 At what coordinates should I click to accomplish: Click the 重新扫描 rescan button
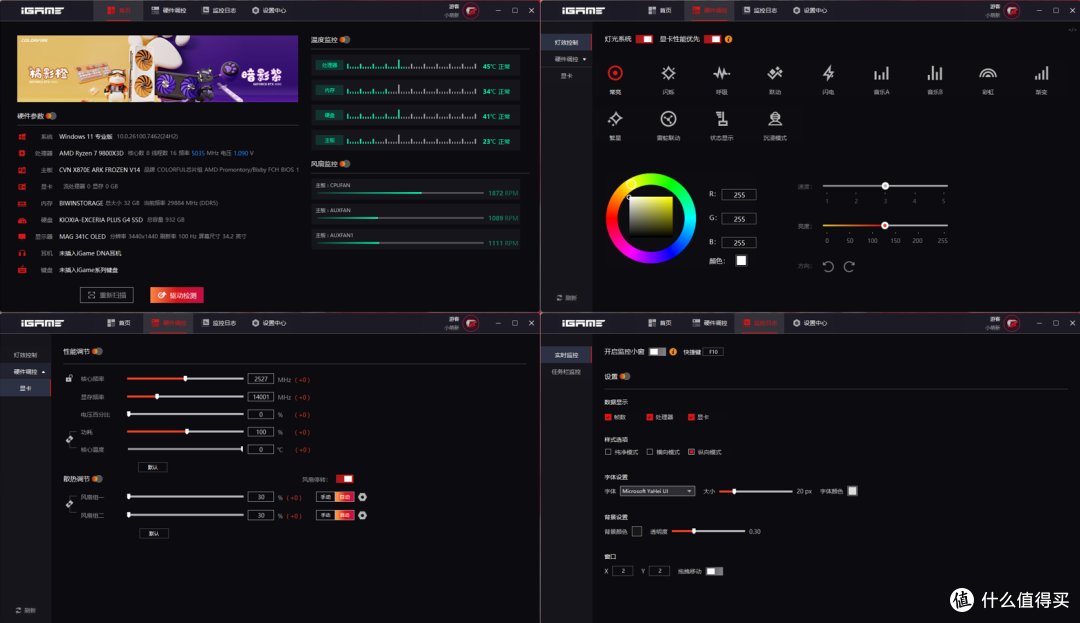[107, 295]
